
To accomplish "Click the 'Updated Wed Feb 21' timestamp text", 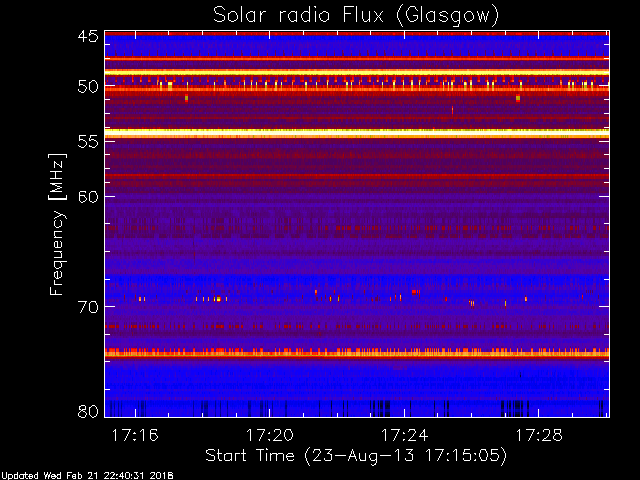I will 87,476.
